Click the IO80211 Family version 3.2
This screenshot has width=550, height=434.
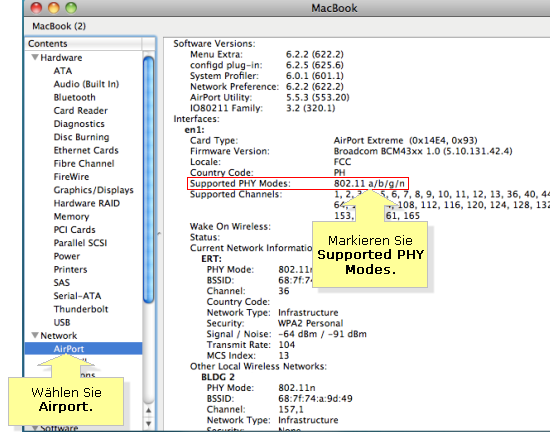click(x=310, y=108)
